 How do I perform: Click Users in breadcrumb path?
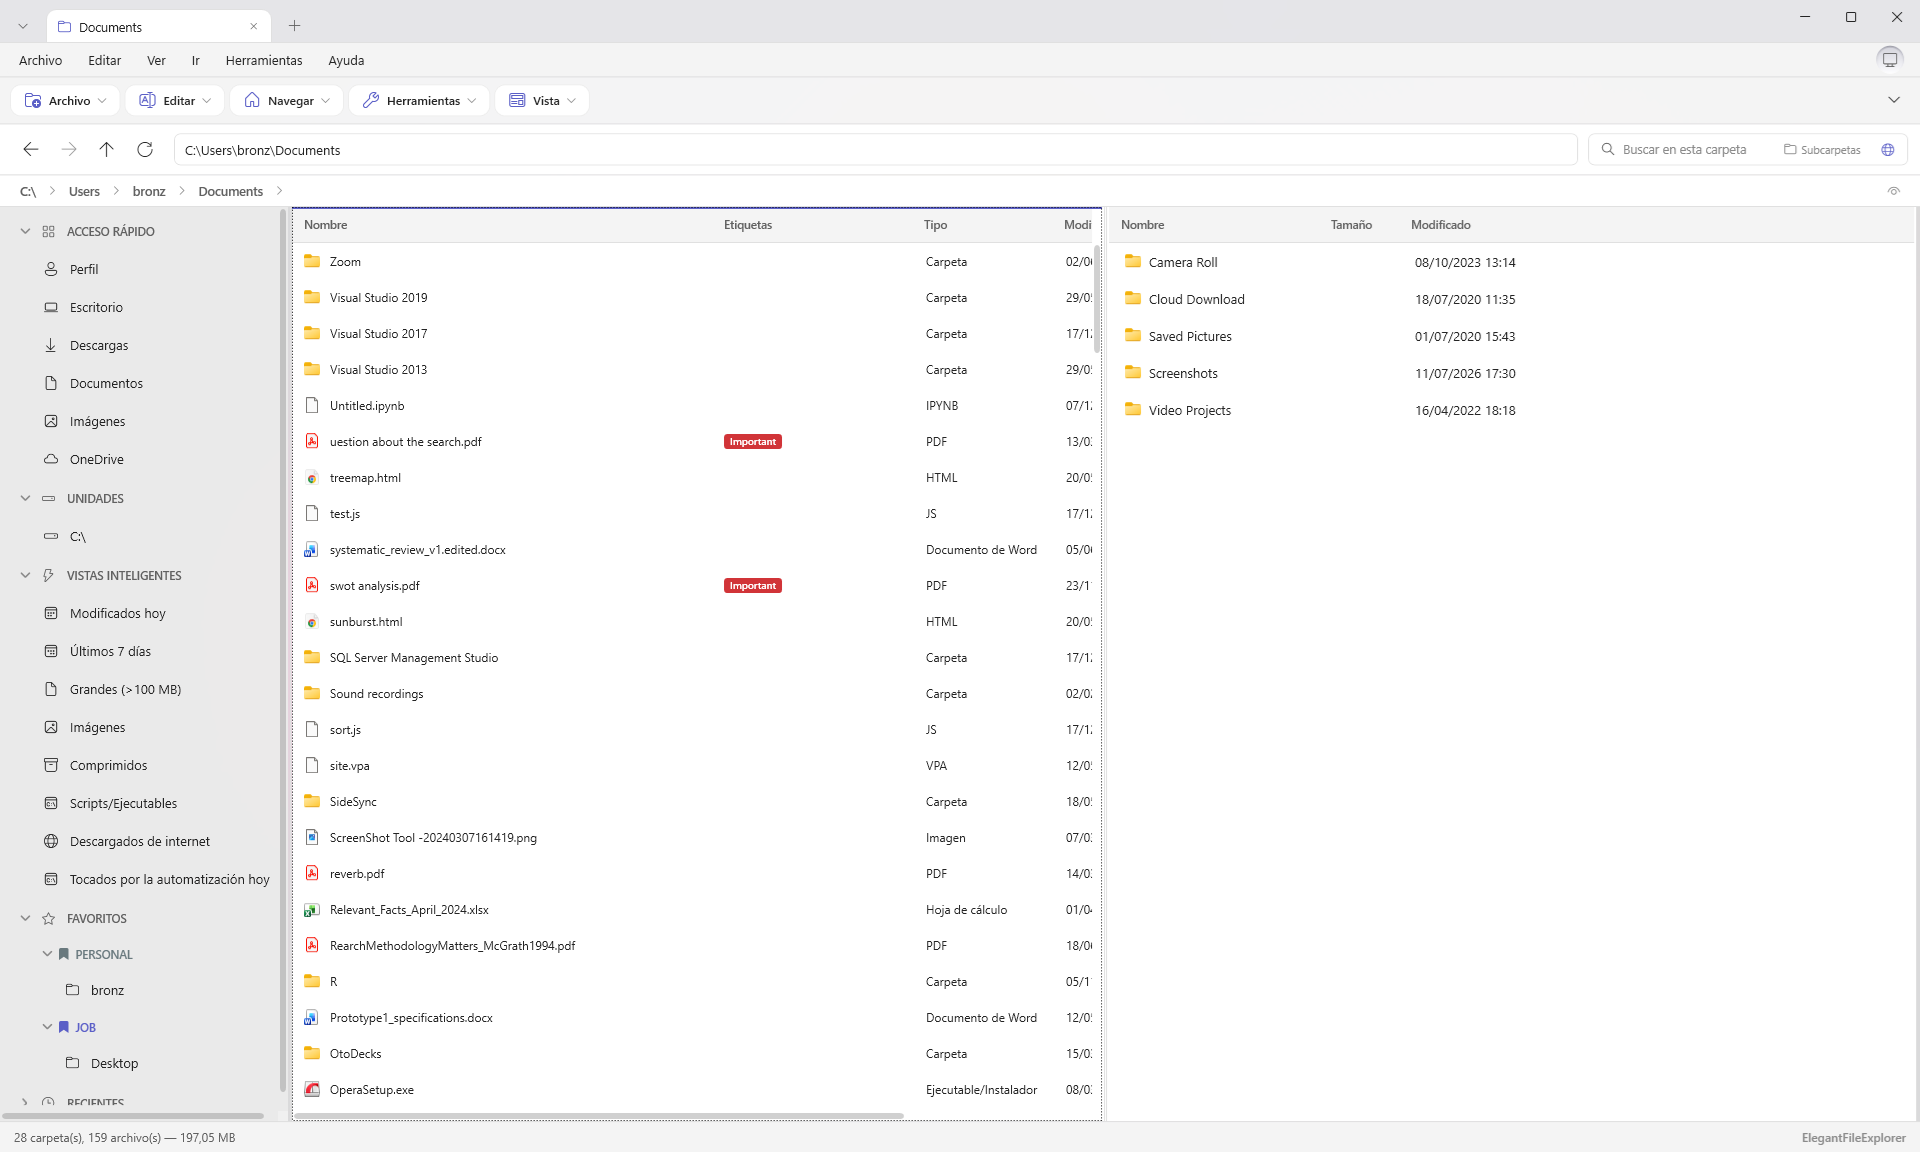(84, 191)
